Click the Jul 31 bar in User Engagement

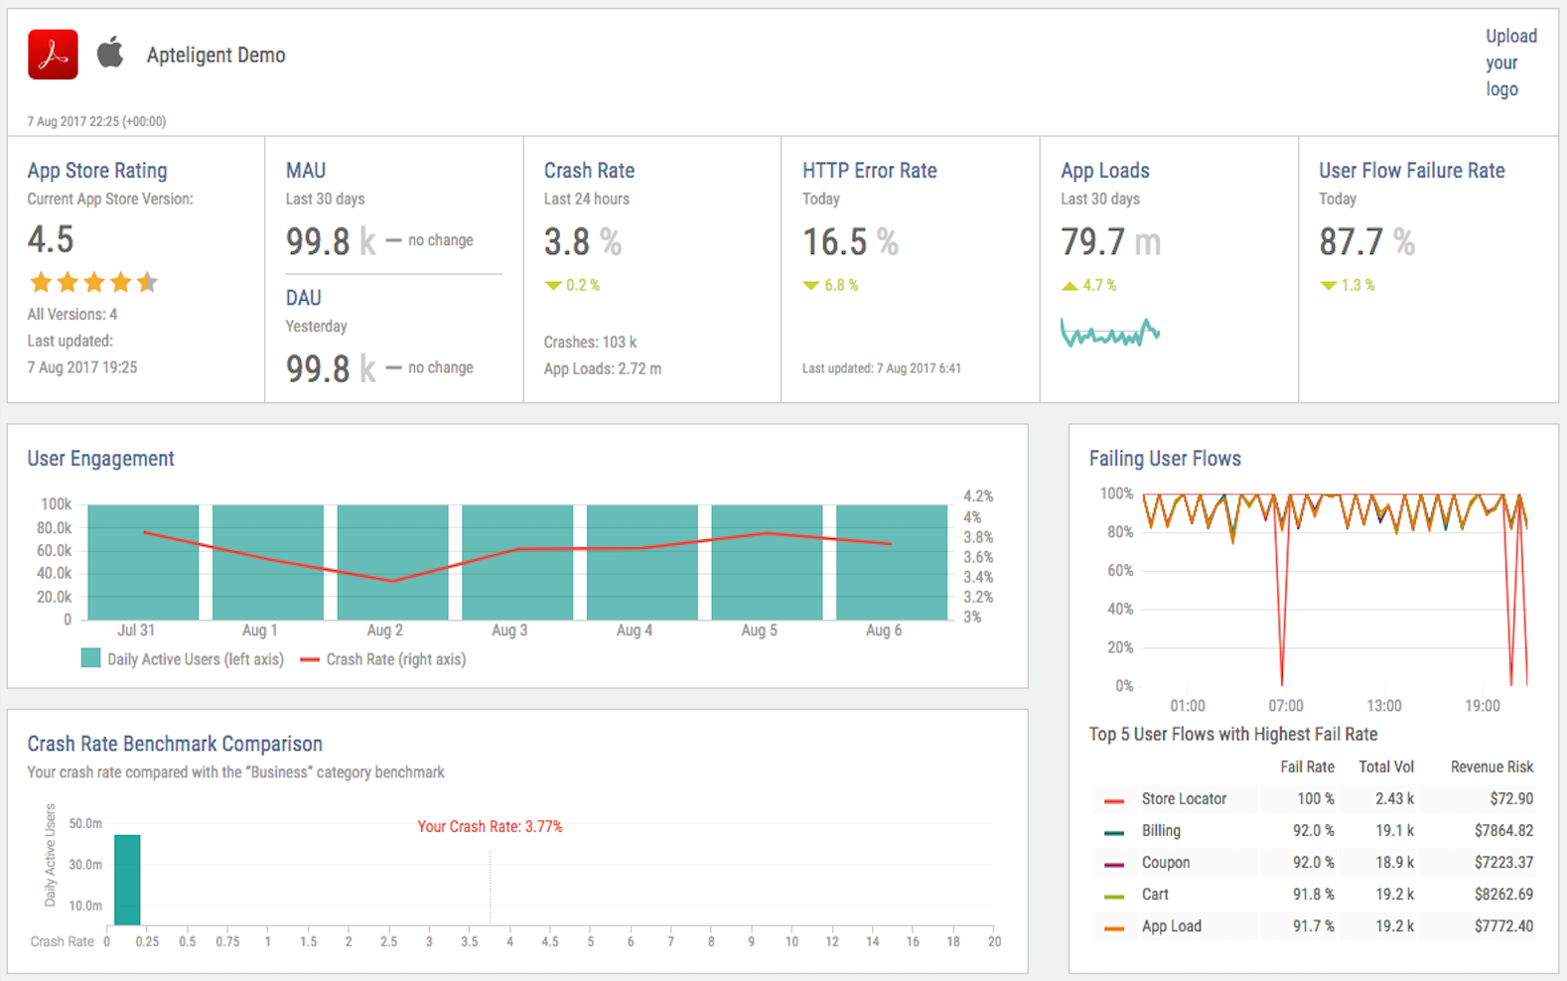(x=143, y=562)
